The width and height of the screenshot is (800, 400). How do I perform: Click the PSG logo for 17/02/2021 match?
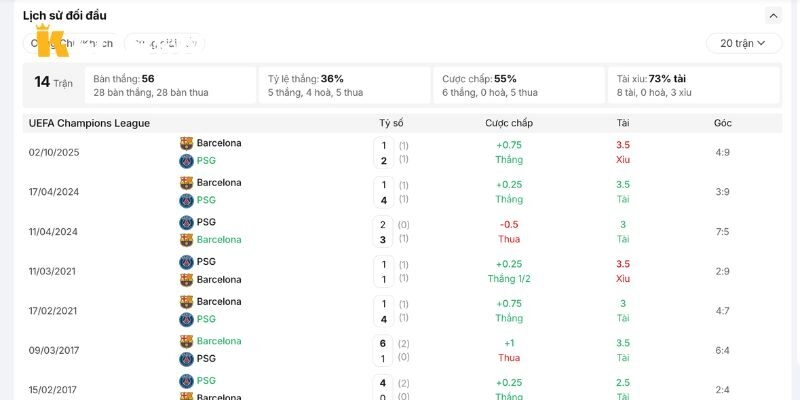tap(187, 319)
